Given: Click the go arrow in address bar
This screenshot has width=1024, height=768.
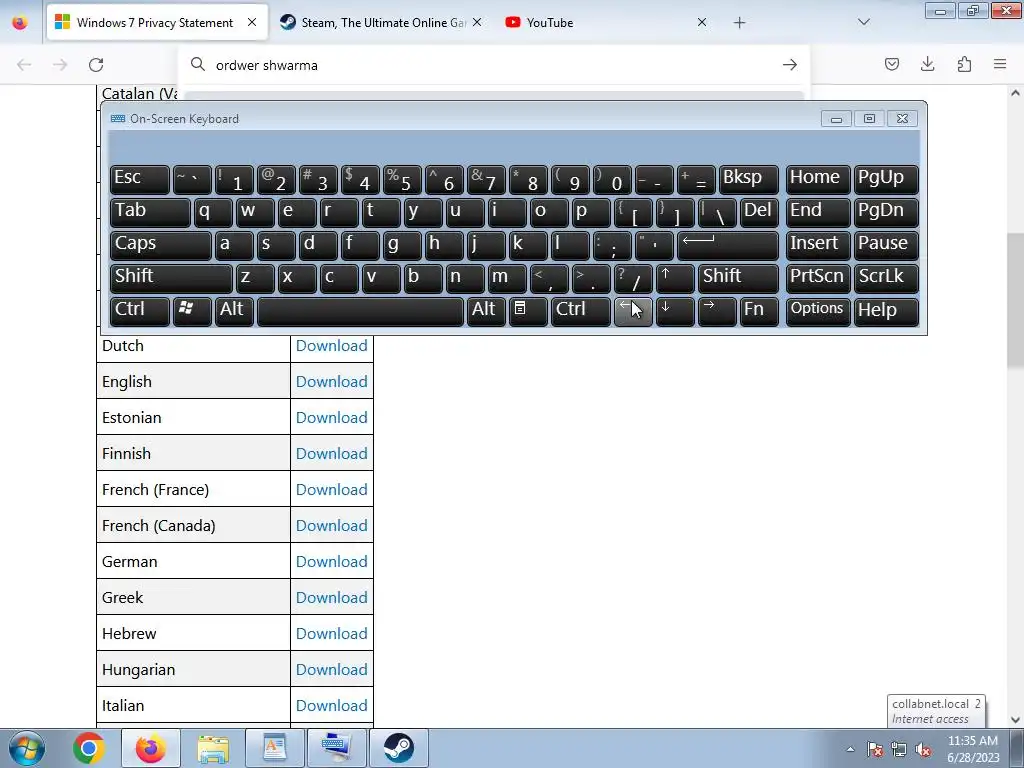Looking at the screenshot, I should (x=790, y=65).
